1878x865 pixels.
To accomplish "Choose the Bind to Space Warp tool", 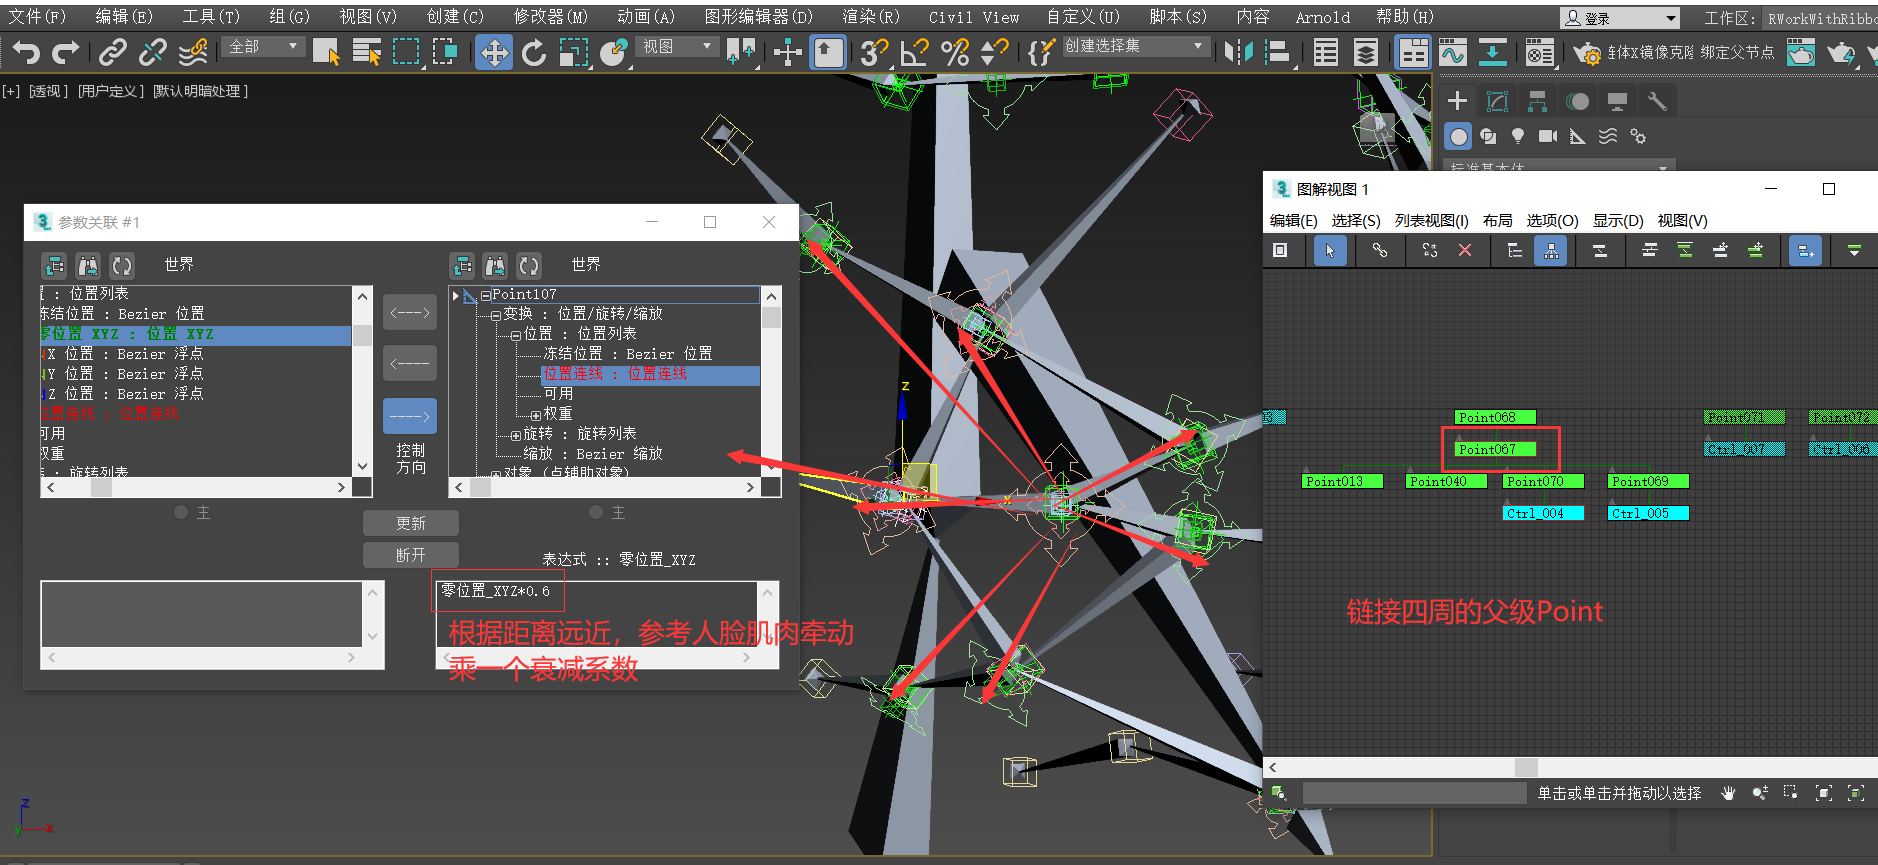I will coord(193,52).
